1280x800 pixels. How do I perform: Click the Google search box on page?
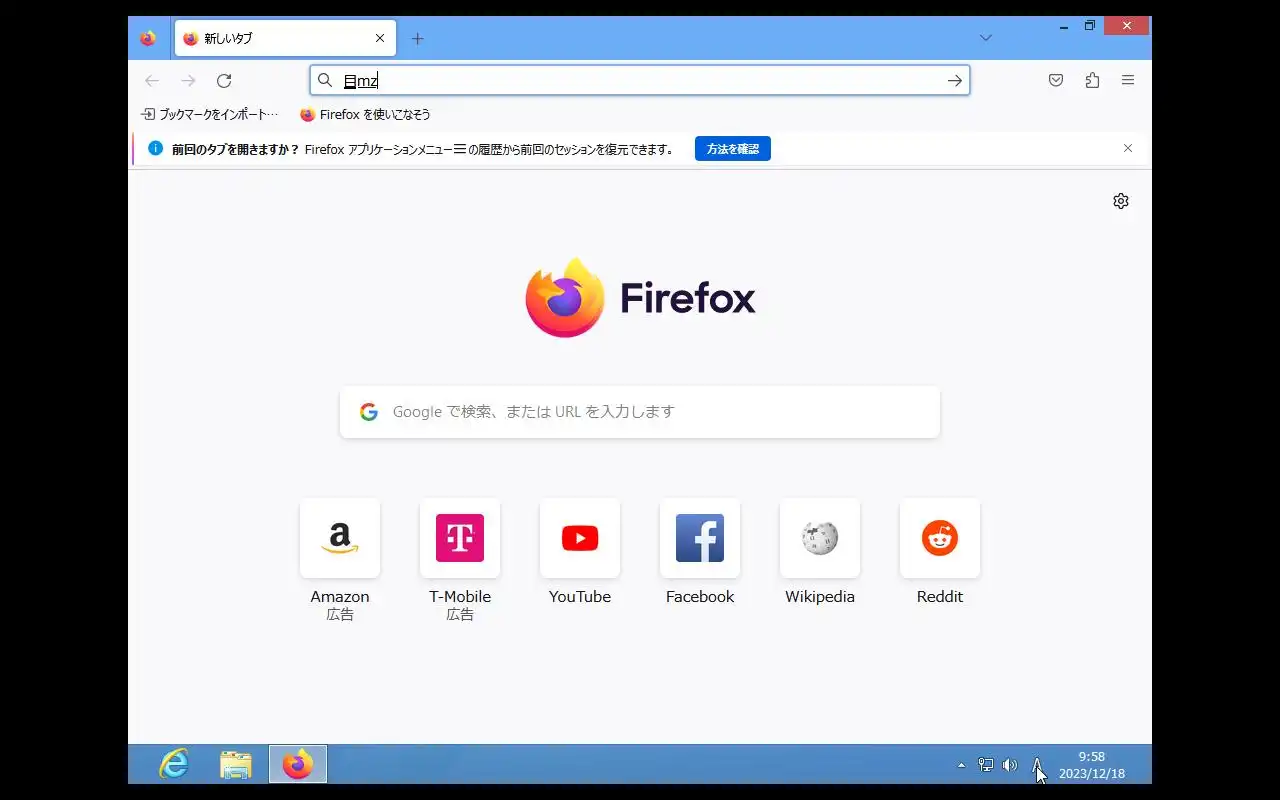click(x=640, y=412)
